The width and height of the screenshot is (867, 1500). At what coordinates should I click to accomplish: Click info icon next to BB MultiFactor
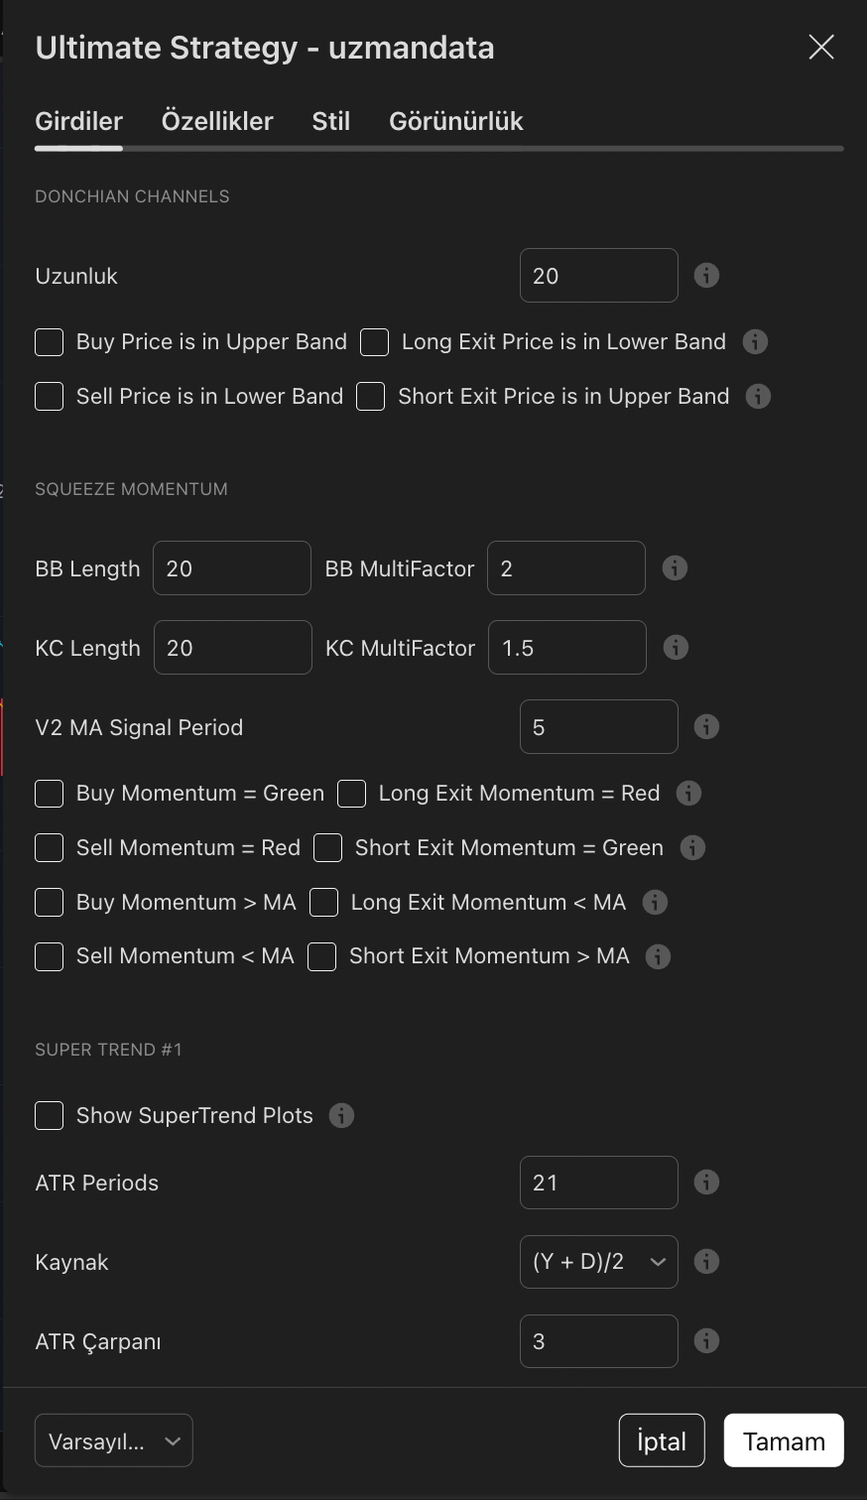pyautogui.click(x=675, y=568)
